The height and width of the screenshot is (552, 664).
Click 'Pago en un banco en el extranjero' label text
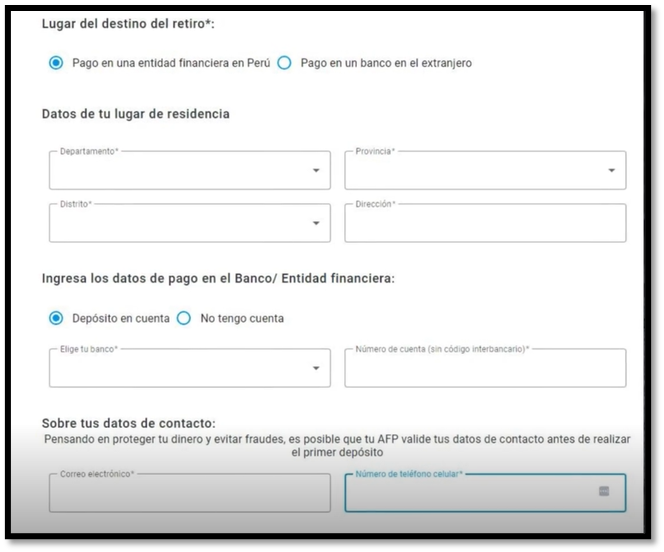(386, 63)
